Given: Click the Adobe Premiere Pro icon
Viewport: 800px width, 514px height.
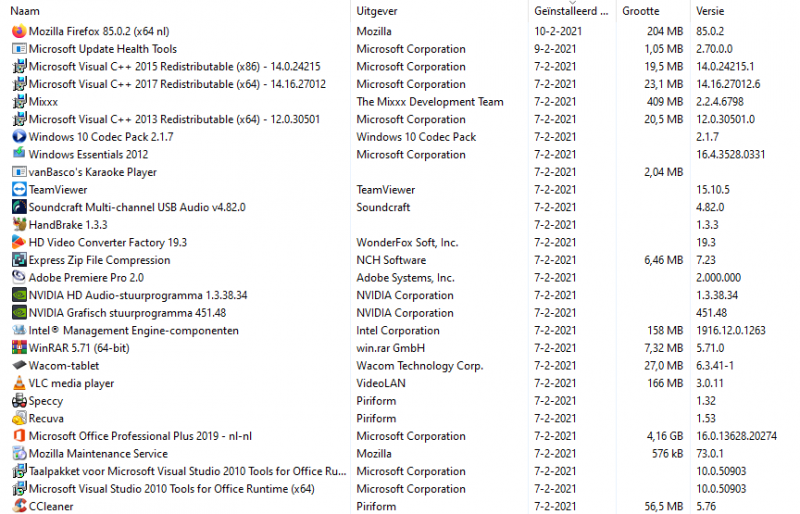Looking at the screenshot, I should pyautogui.click(x=19, y=278).
